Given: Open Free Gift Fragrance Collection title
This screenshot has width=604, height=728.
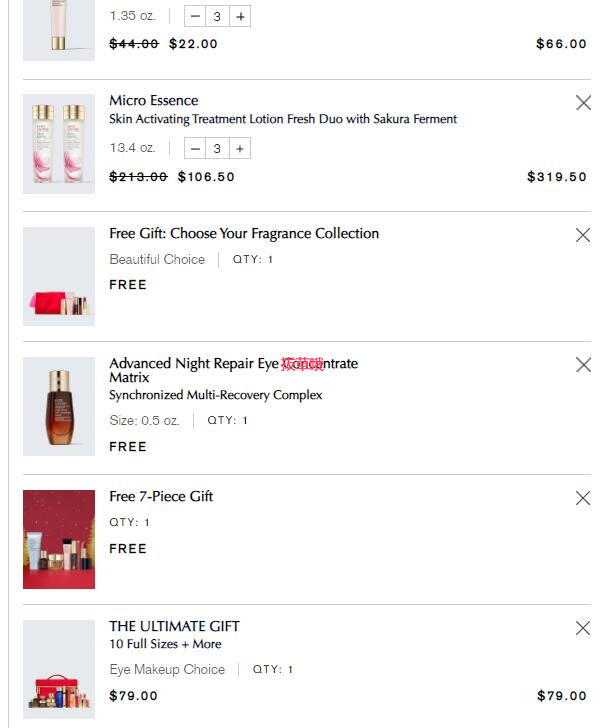Looking at the screenshot, I should 244,234.
